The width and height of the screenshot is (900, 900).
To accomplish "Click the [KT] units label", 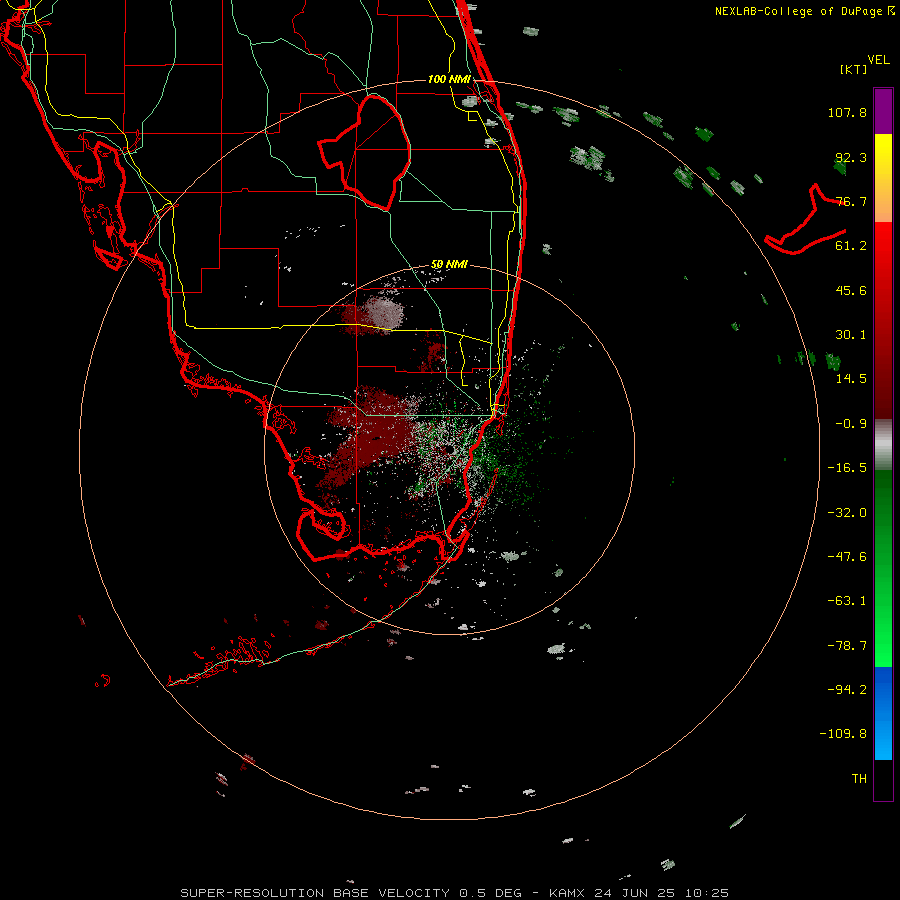I will 853,69.
